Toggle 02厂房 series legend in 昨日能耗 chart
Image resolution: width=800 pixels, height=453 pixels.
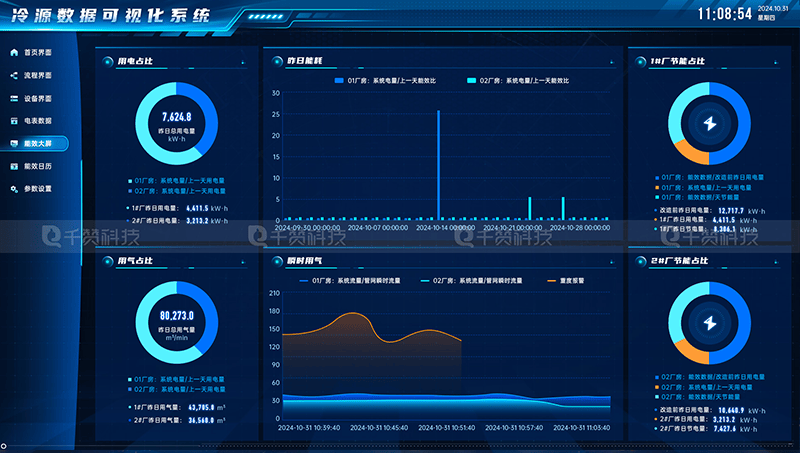click(x=471, y=80)
